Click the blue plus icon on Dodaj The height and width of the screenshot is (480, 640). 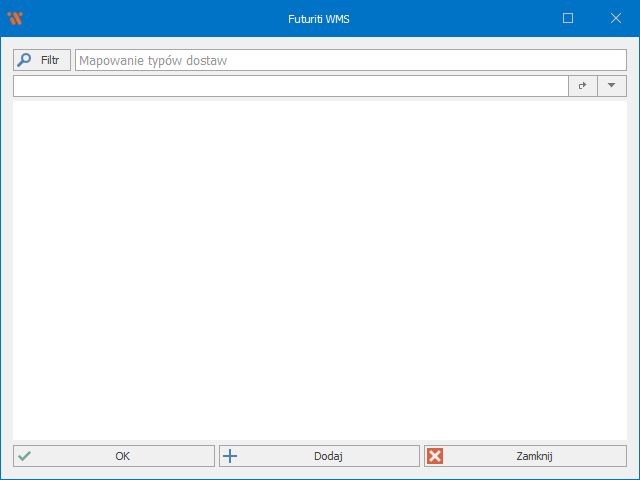coord(230,456)
